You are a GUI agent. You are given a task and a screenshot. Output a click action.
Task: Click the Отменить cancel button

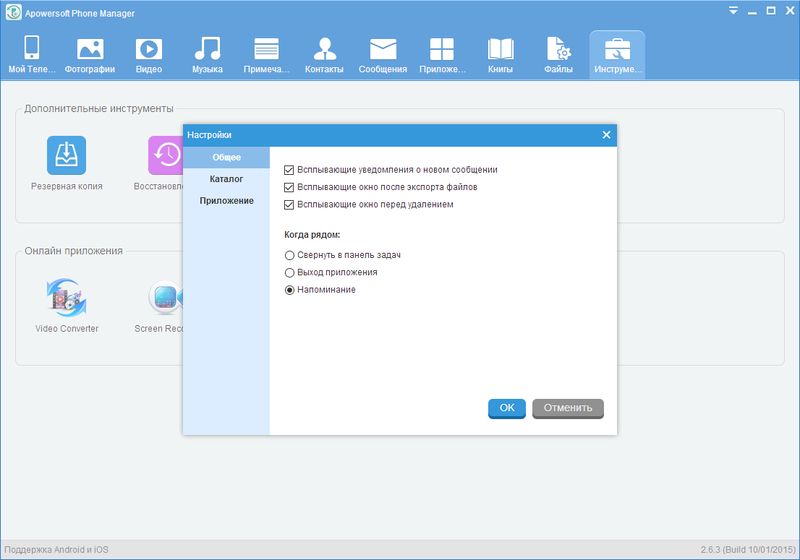coord(568,409)
